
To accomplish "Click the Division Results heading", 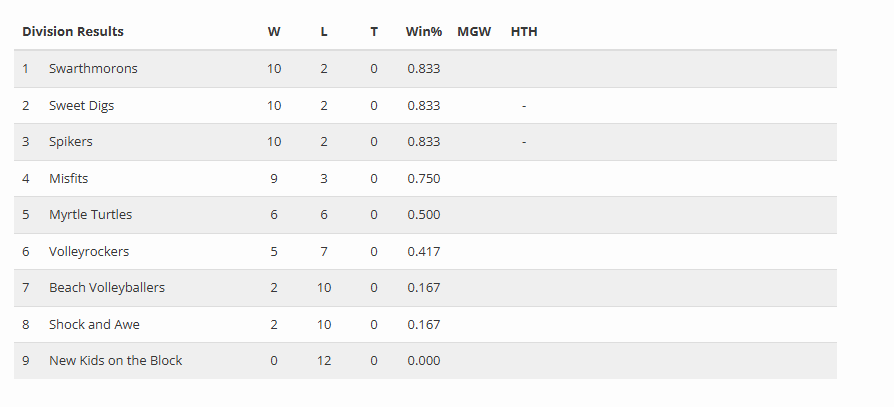I will point(73,31).
